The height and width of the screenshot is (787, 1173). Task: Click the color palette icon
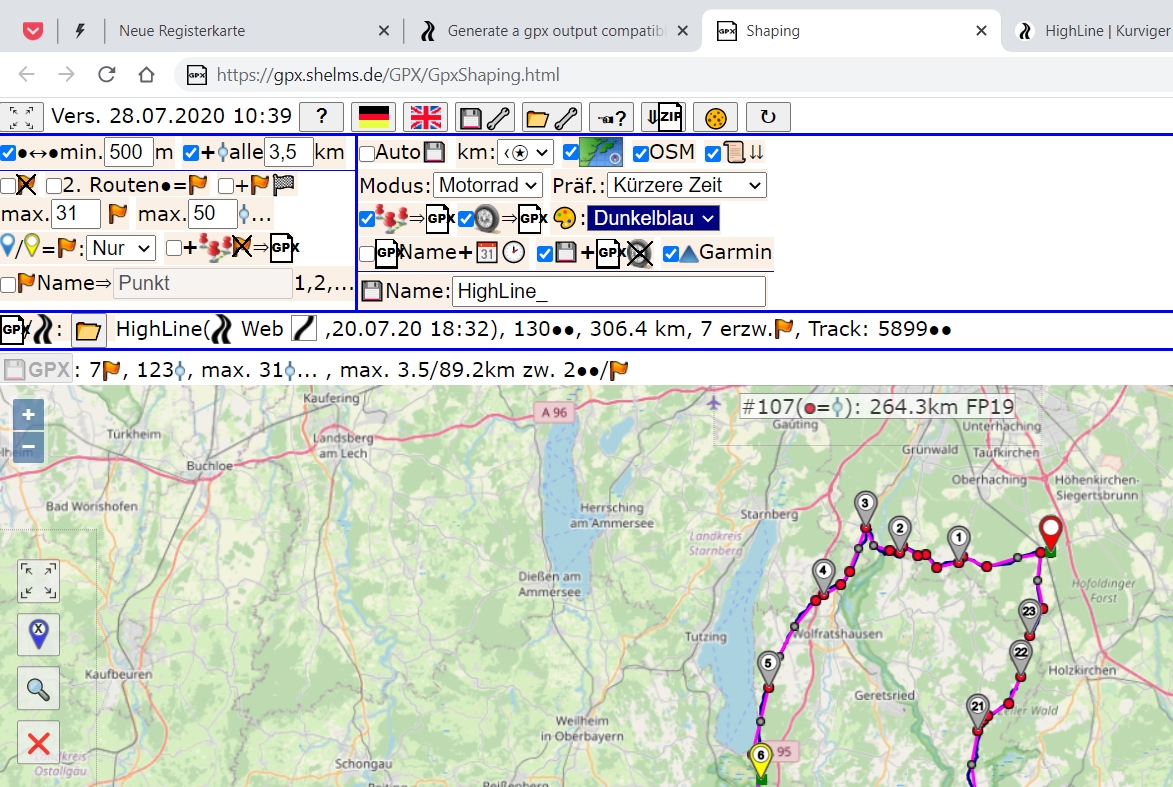click(565, 218)
